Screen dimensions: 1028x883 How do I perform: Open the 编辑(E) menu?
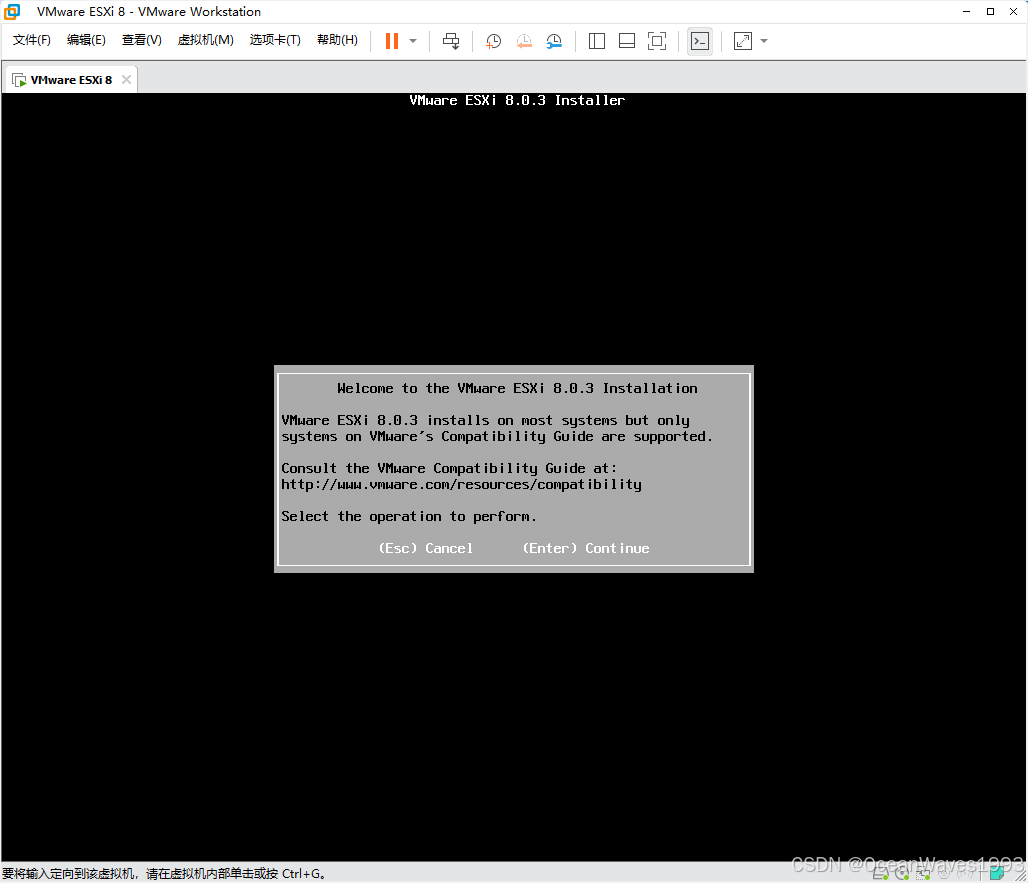tap(87, 40)
